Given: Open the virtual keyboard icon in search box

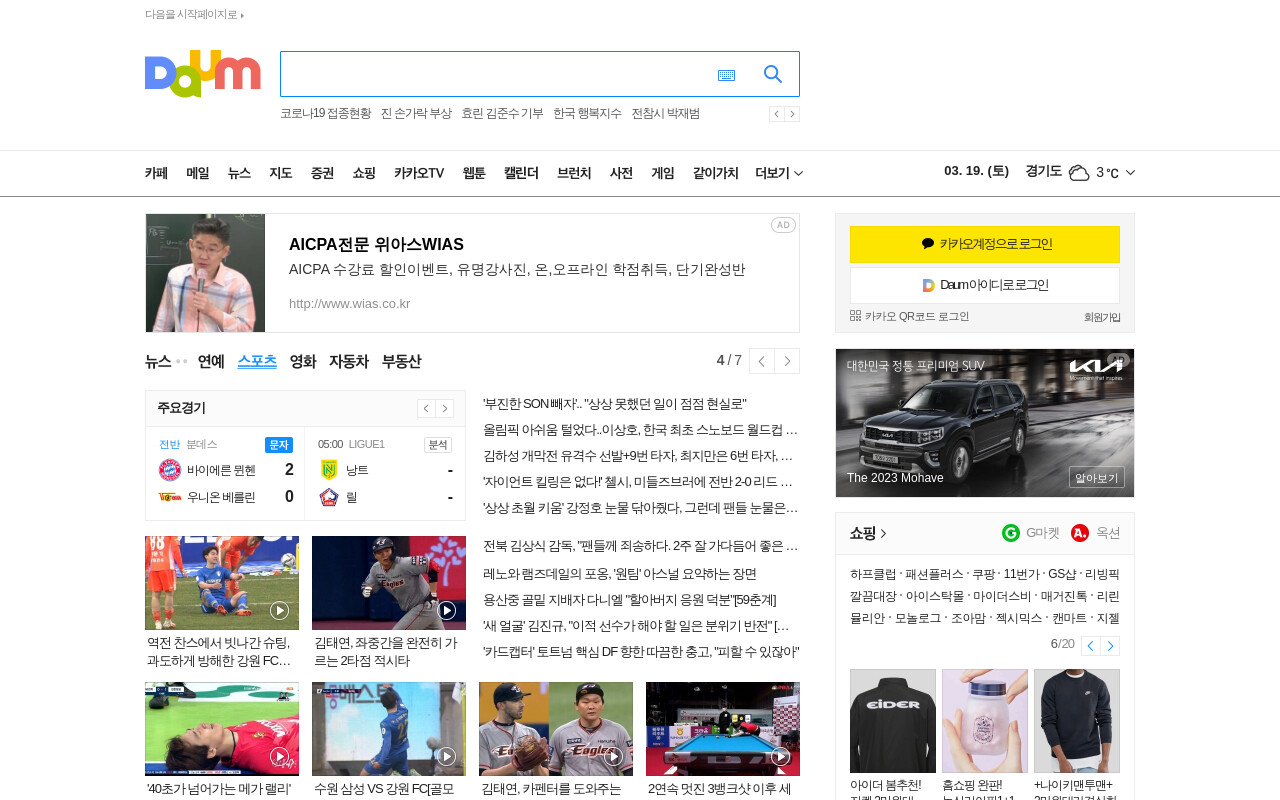Looking at the screenshot, I should [726, 75].
